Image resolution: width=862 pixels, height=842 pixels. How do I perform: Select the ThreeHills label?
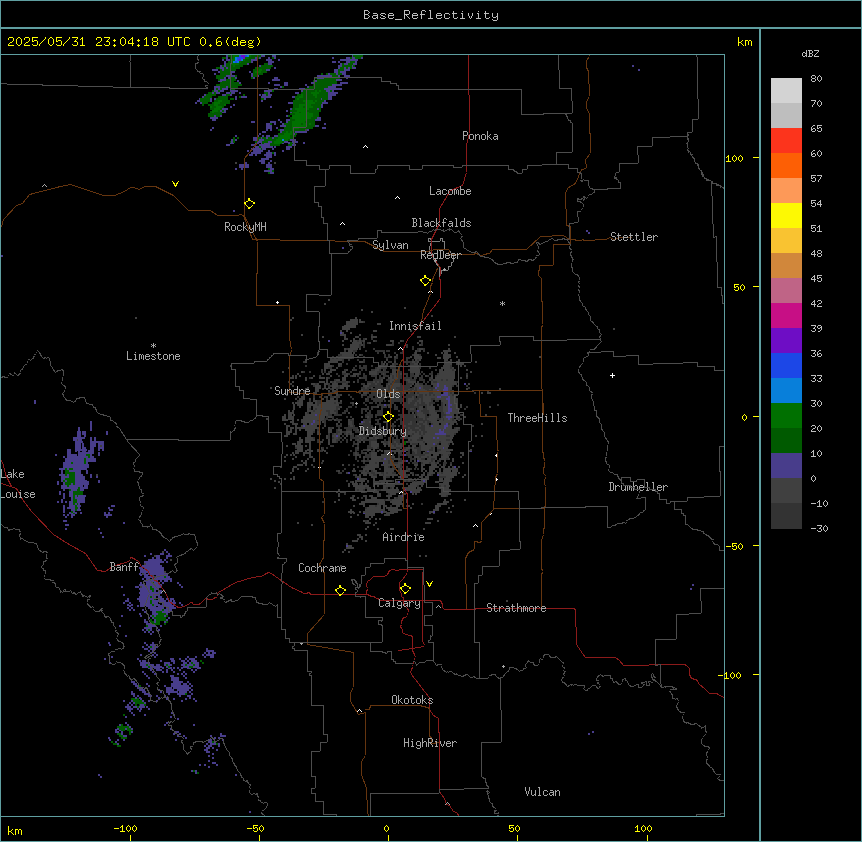pyautogui.click(x=537, y=418)
